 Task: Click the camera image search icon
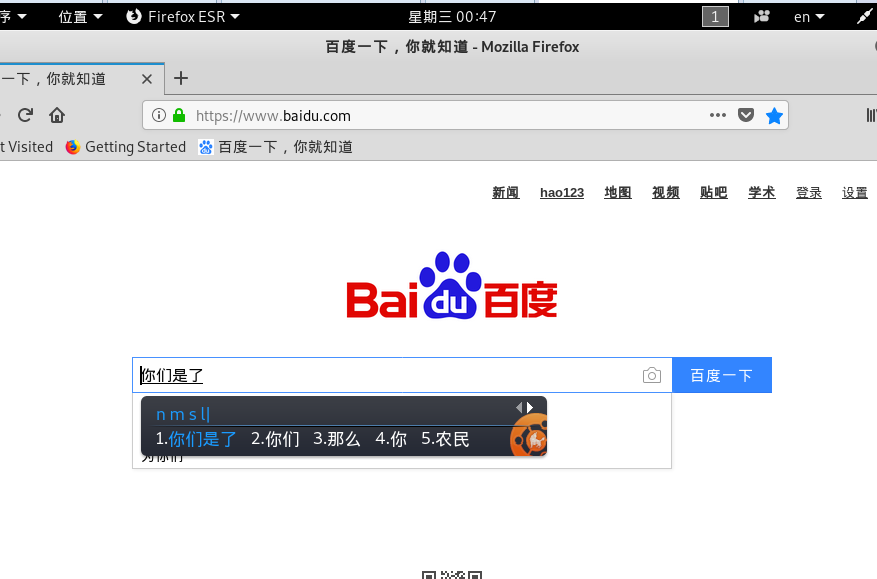652,375
